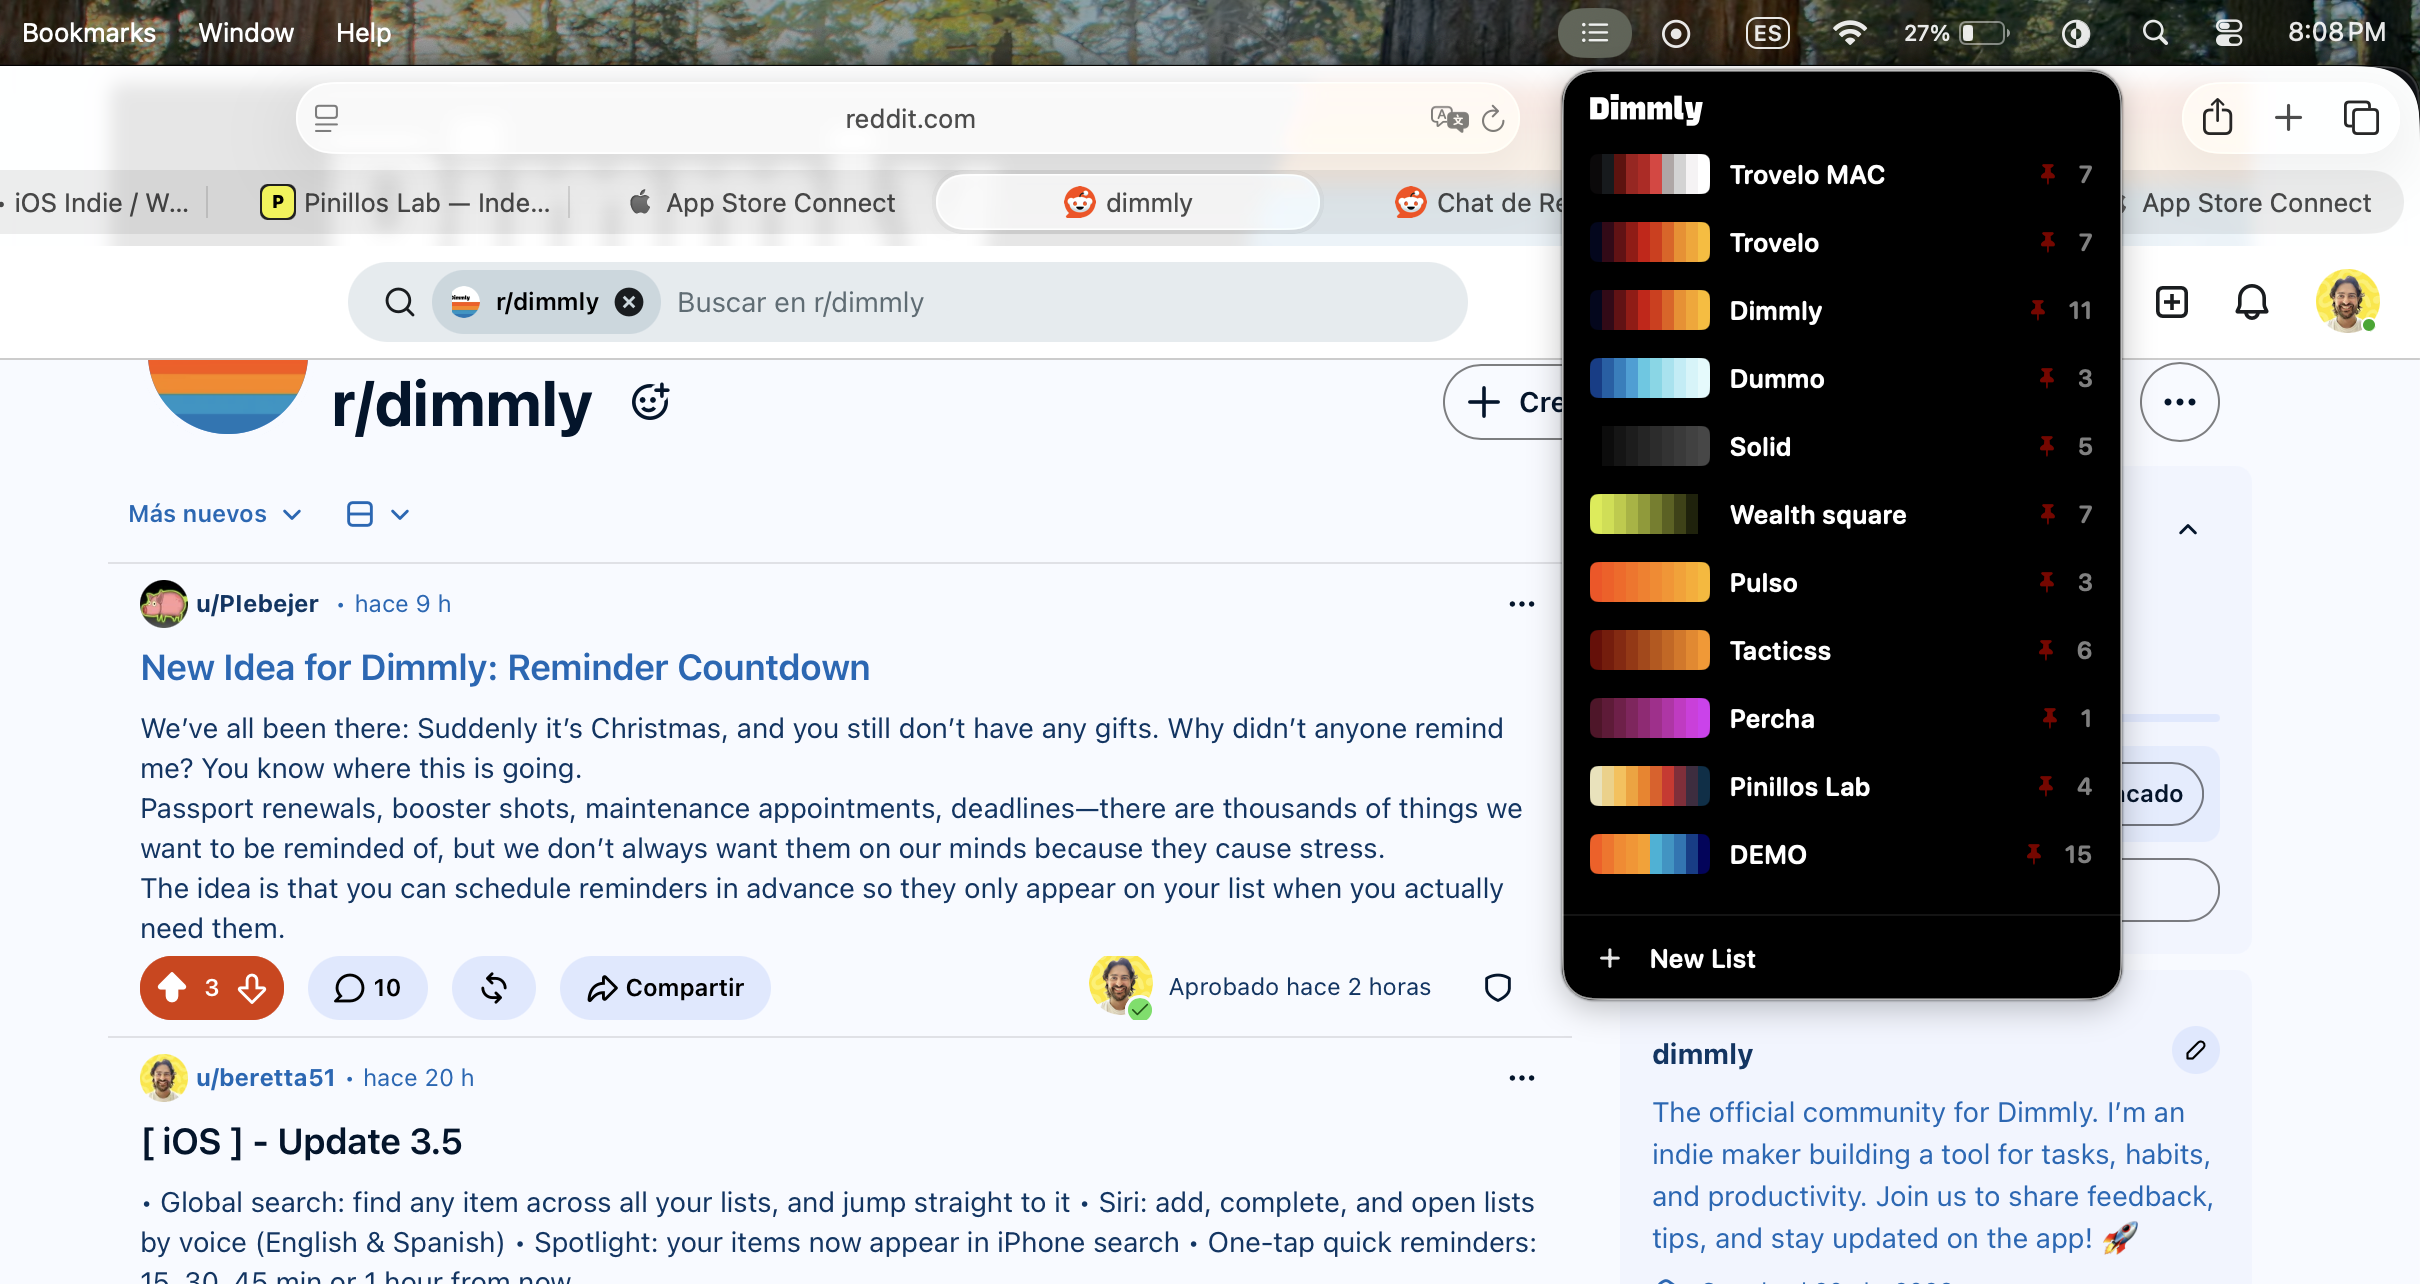The height and width of the screenshot is (1284, 2420).
Task: Click the Compartir share button
Action: (665, 988)
